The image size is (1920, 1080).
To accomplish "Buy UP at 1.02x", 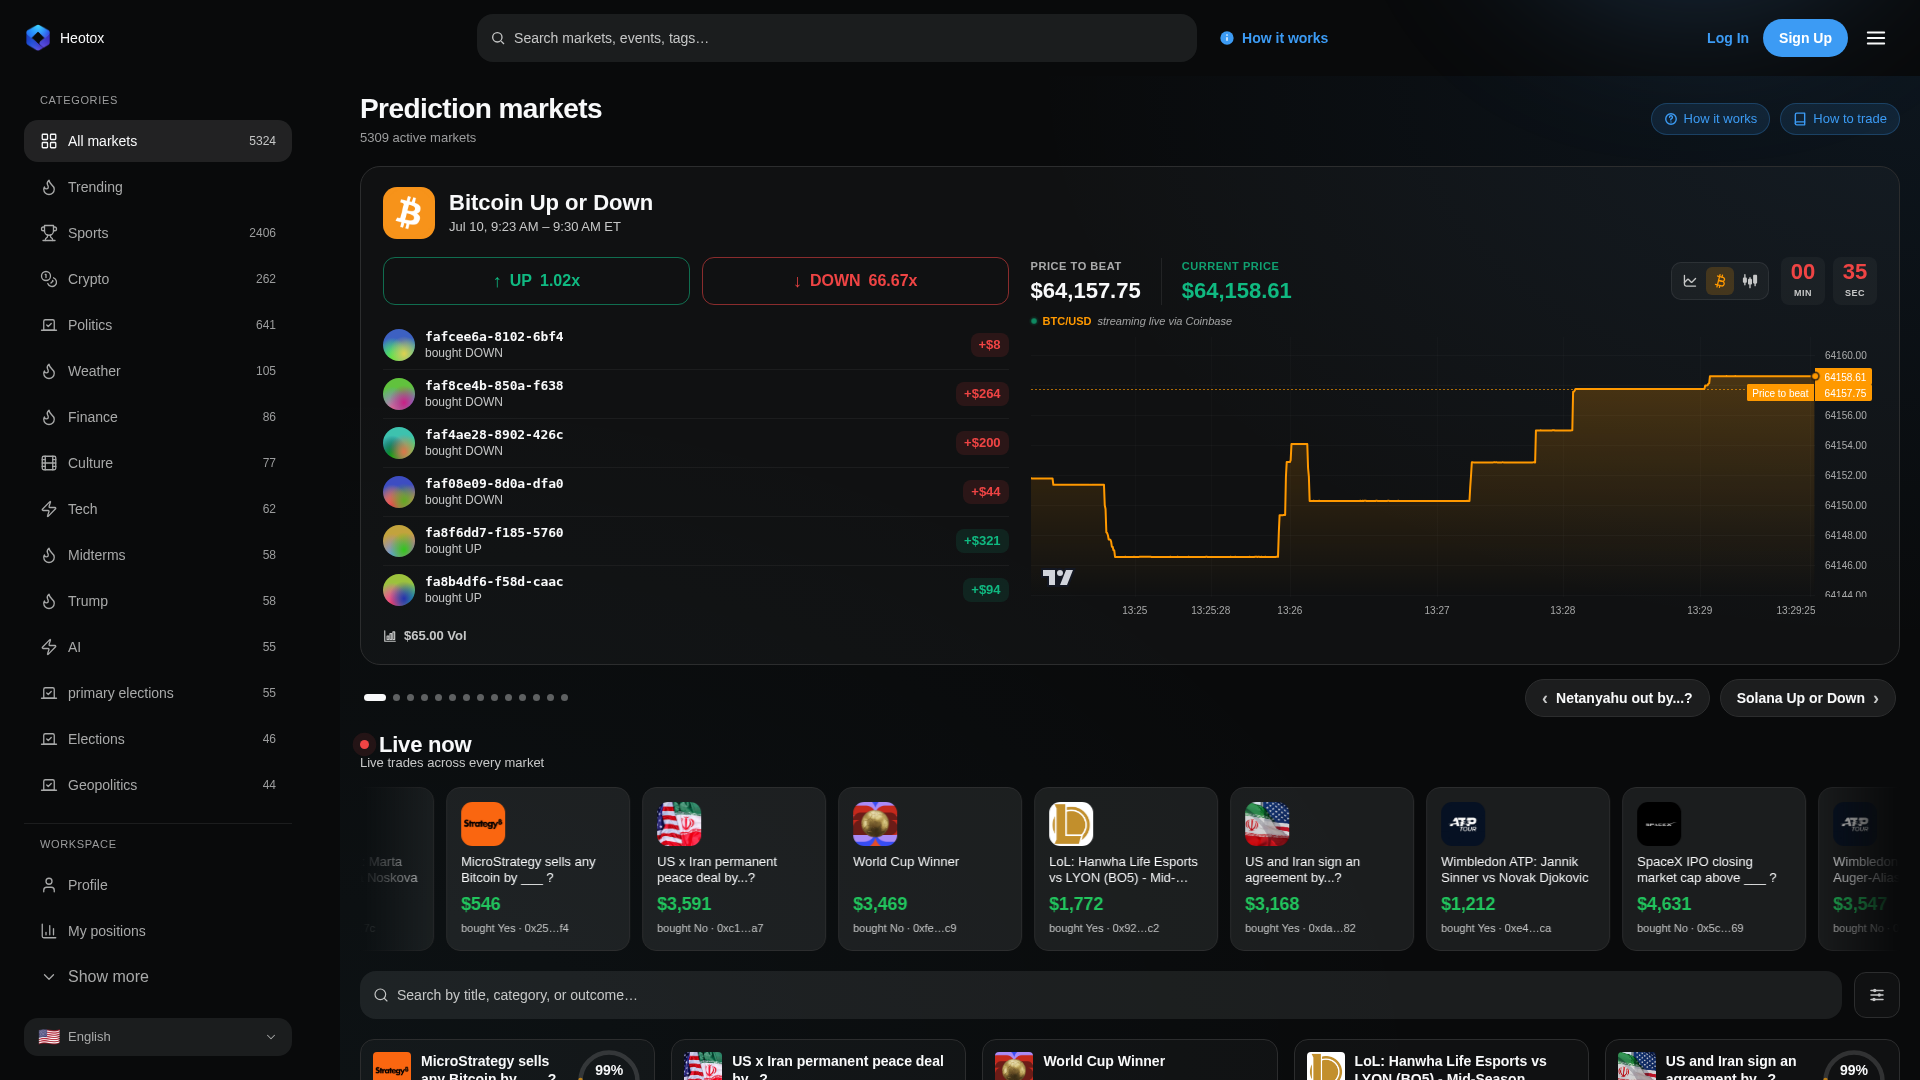I will click(x=536, y=281).
